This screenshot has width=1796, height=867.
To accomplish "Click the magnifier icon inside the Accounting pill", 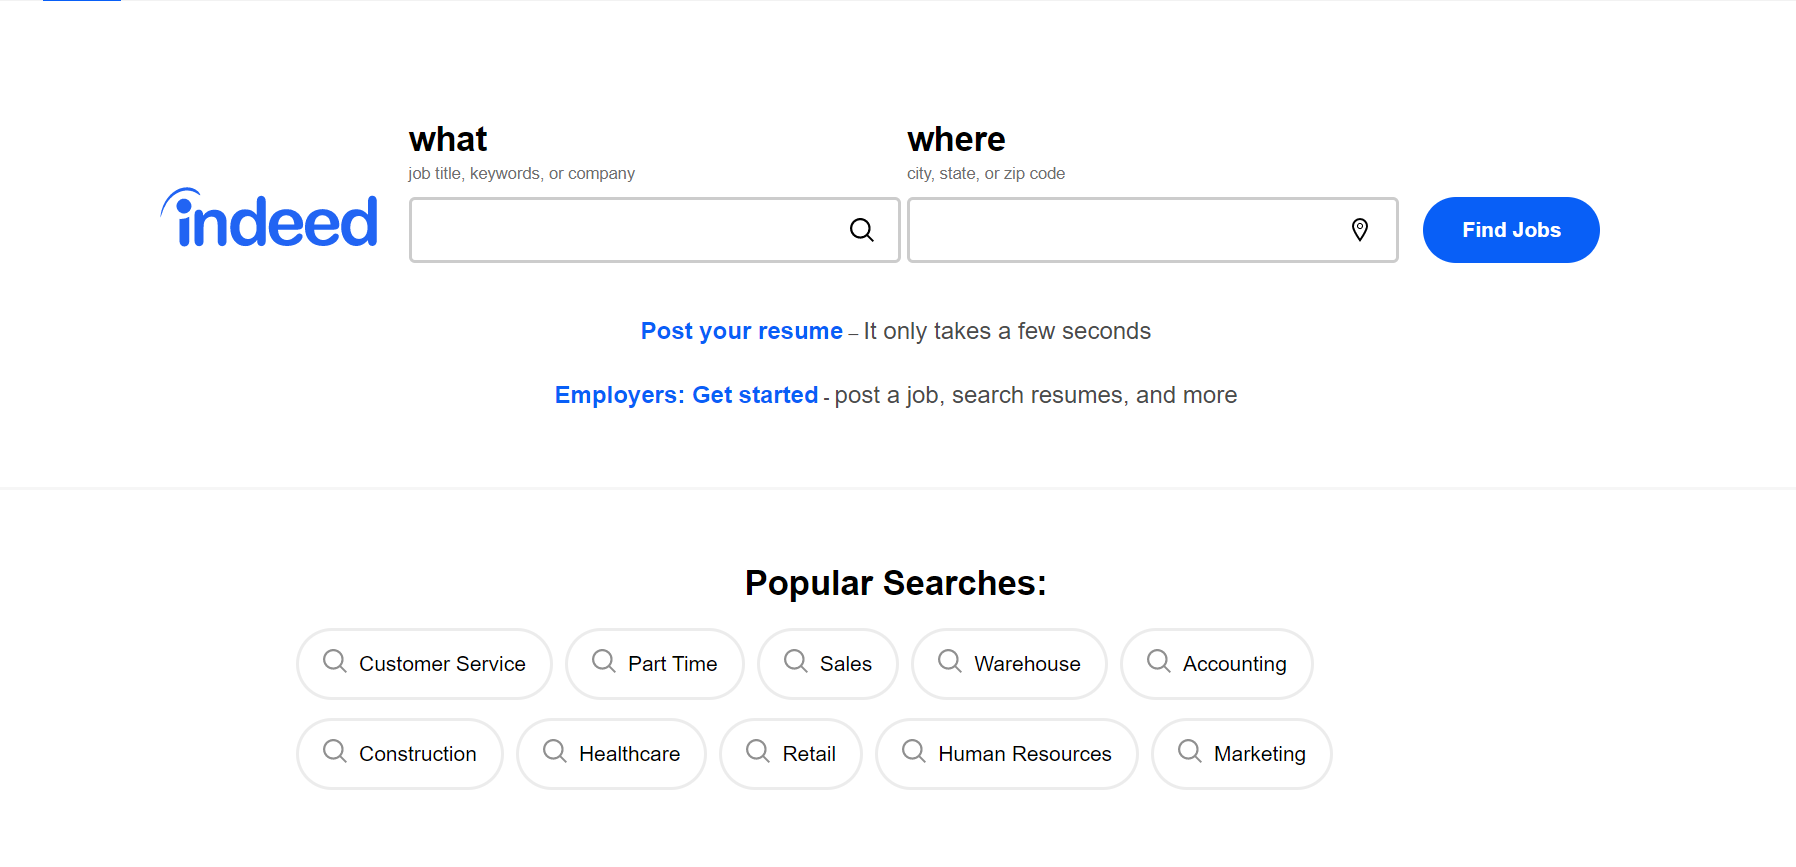I will [1158, 662].
